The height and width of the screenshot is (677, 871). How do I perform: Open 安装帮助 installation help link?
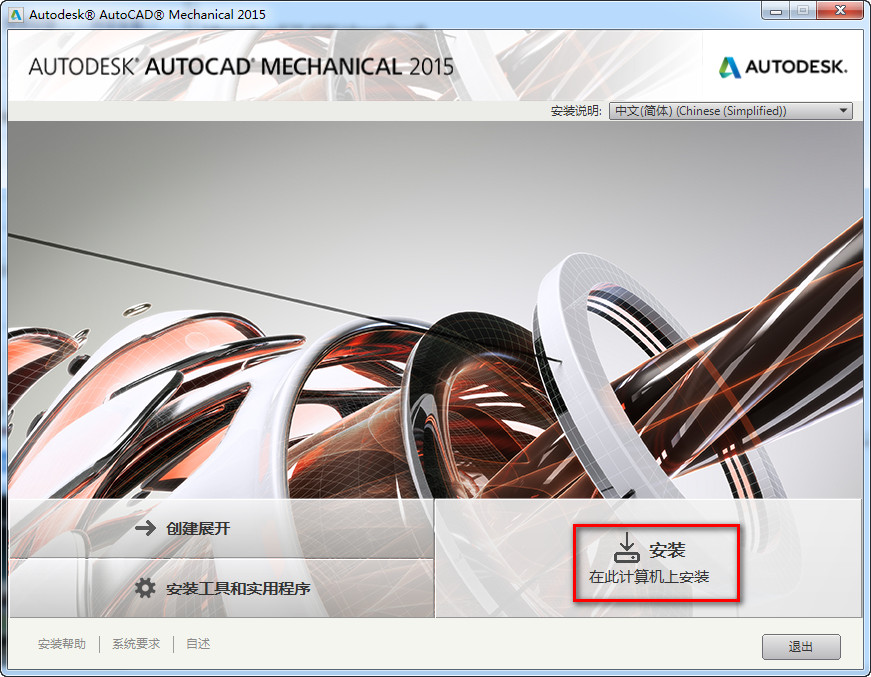point(61,644)
